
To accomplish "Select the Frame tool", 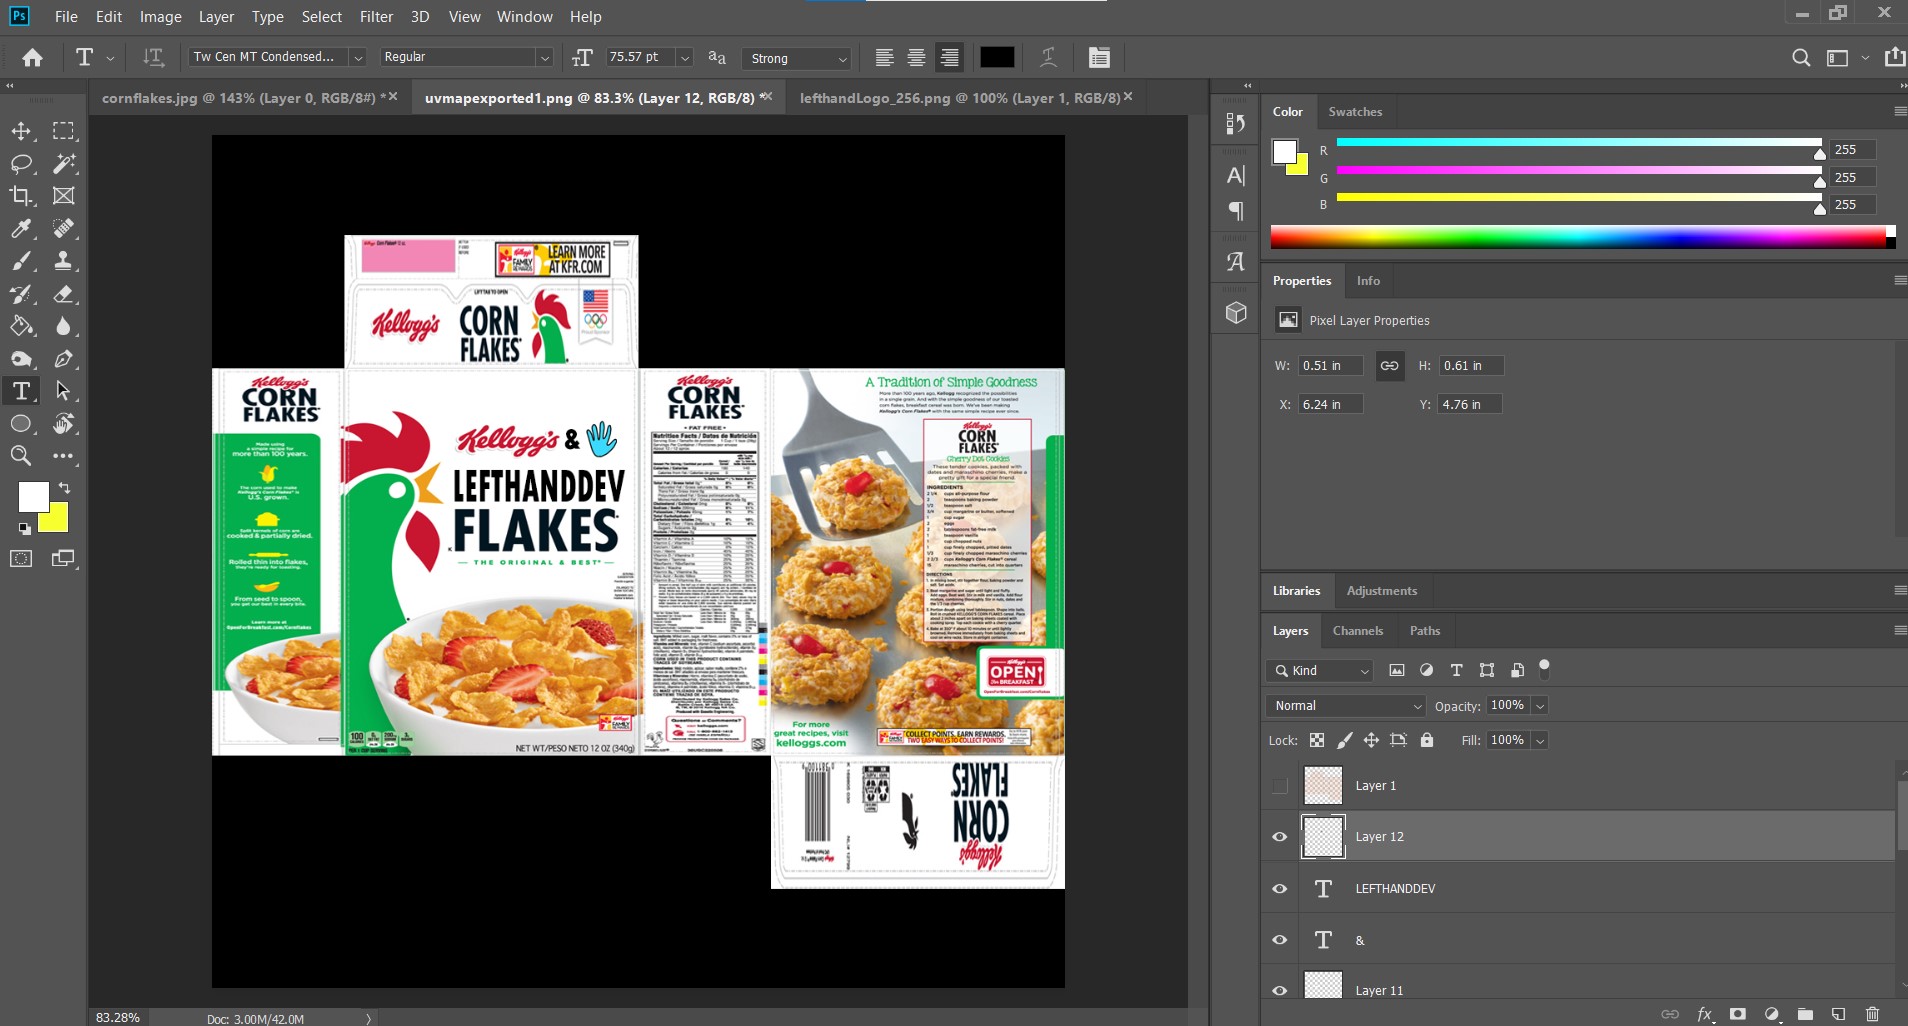I will 63,196.
